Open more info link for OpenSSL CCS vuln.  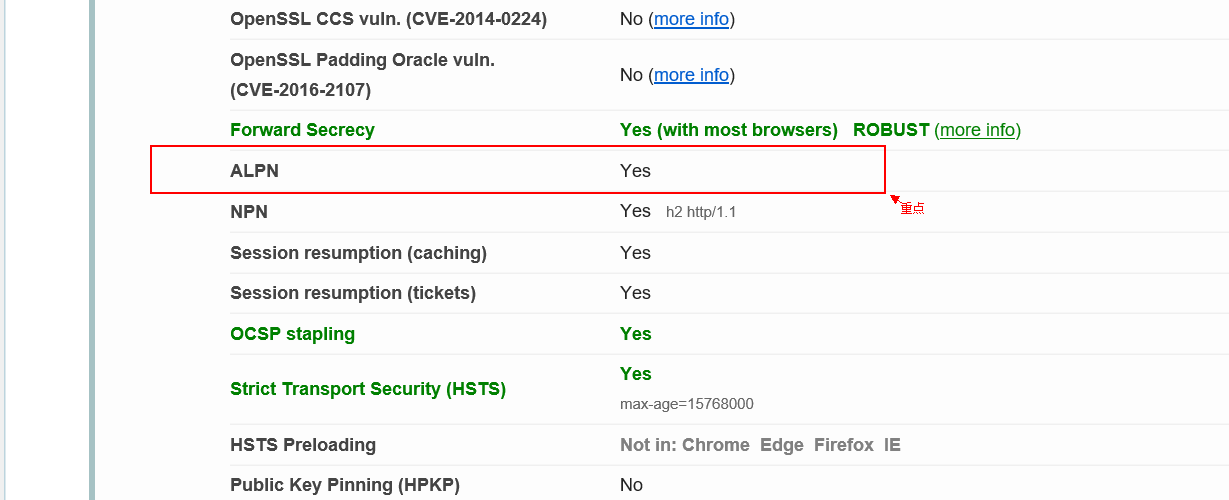click(x=691, y=19)
